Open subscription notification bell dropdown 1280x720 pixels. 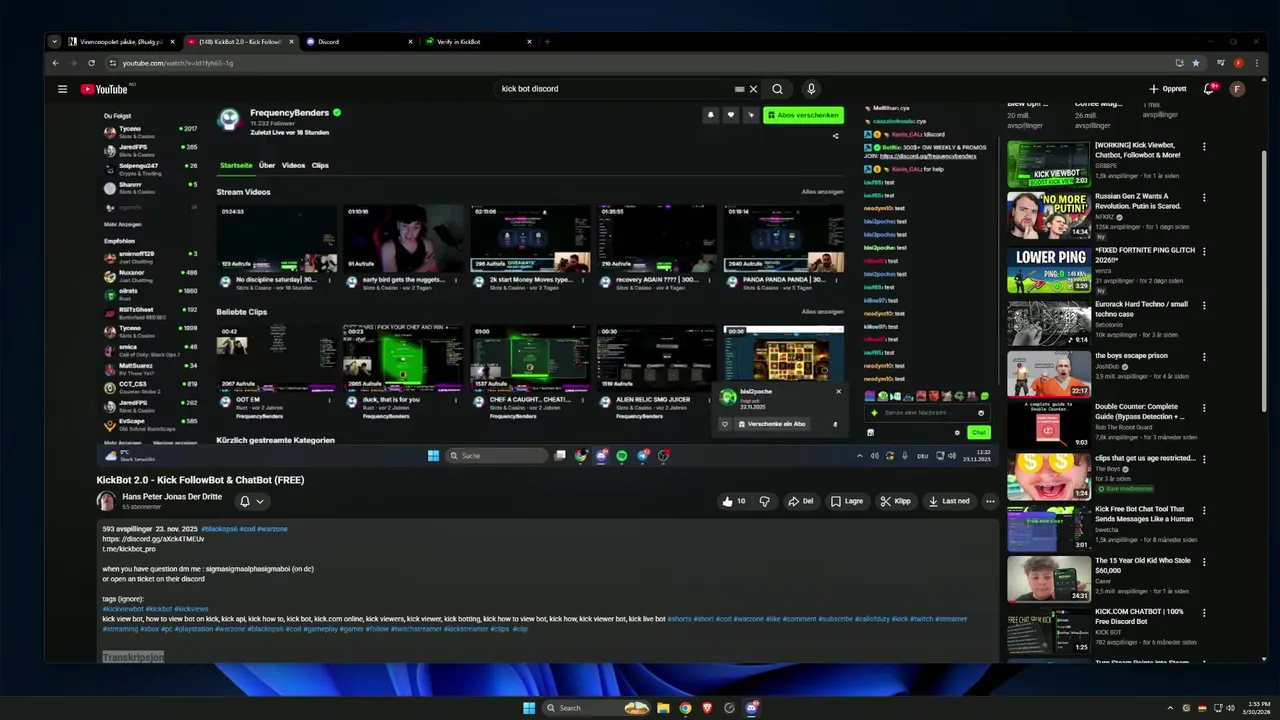[x=252, y=501]
